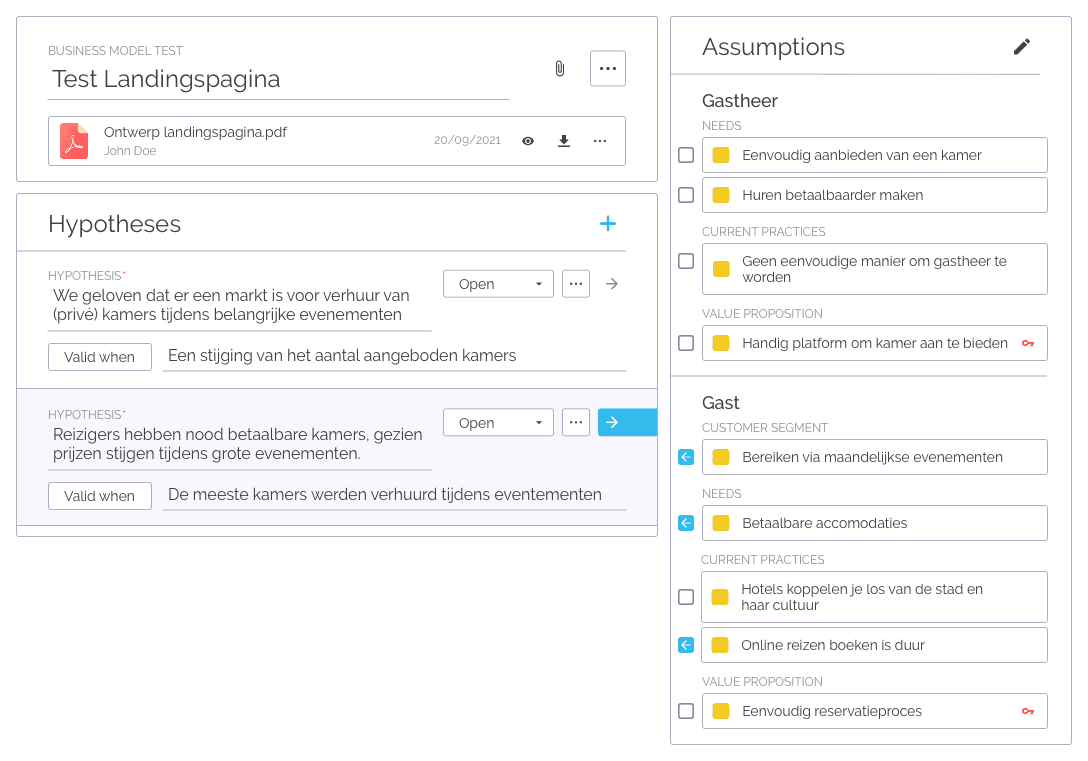Unlink Betaalbare accomodaties via blue arrow checkbox

(x=686, y=523)
